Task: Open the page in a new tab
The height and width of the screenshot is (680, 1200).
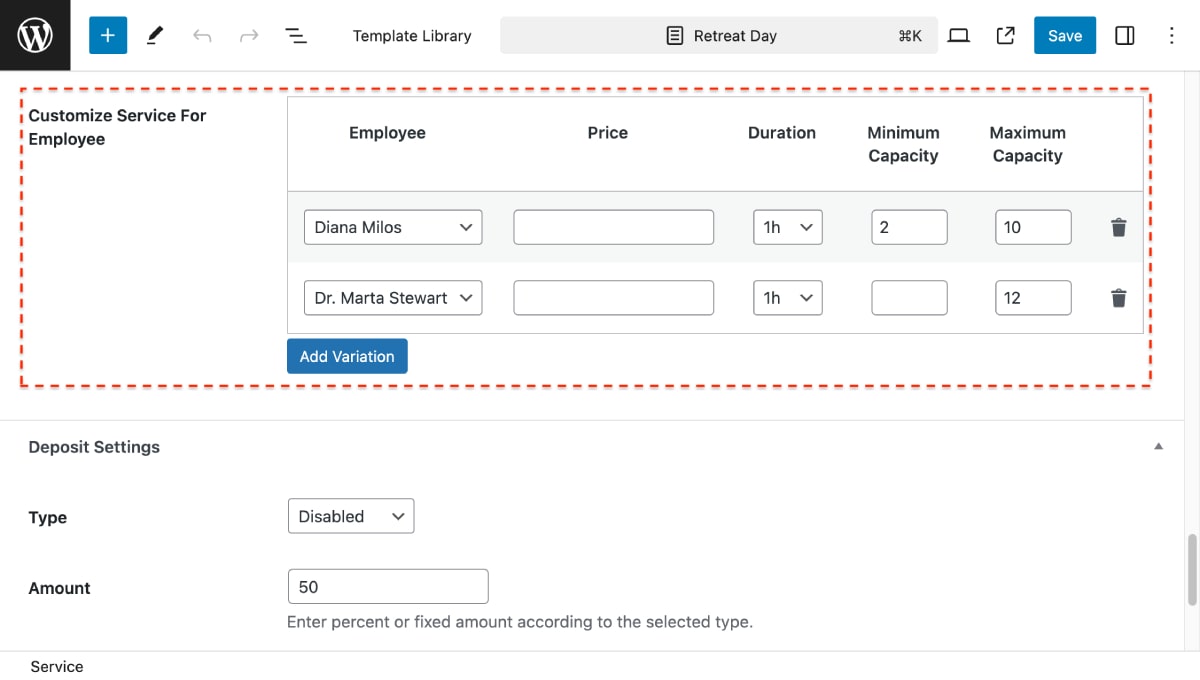Action: (x=1006, y=35)
